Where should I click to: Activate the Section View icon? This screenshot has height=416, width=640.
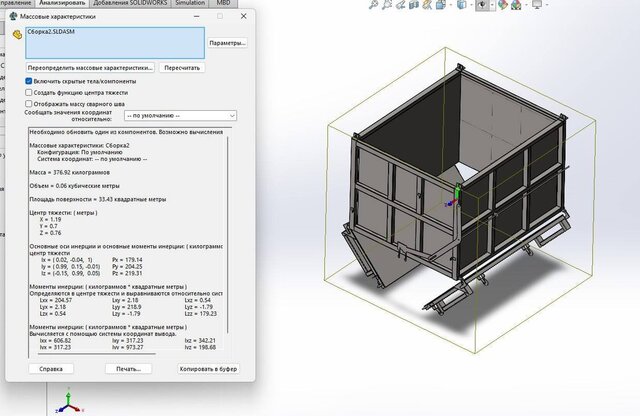point(414,5)
